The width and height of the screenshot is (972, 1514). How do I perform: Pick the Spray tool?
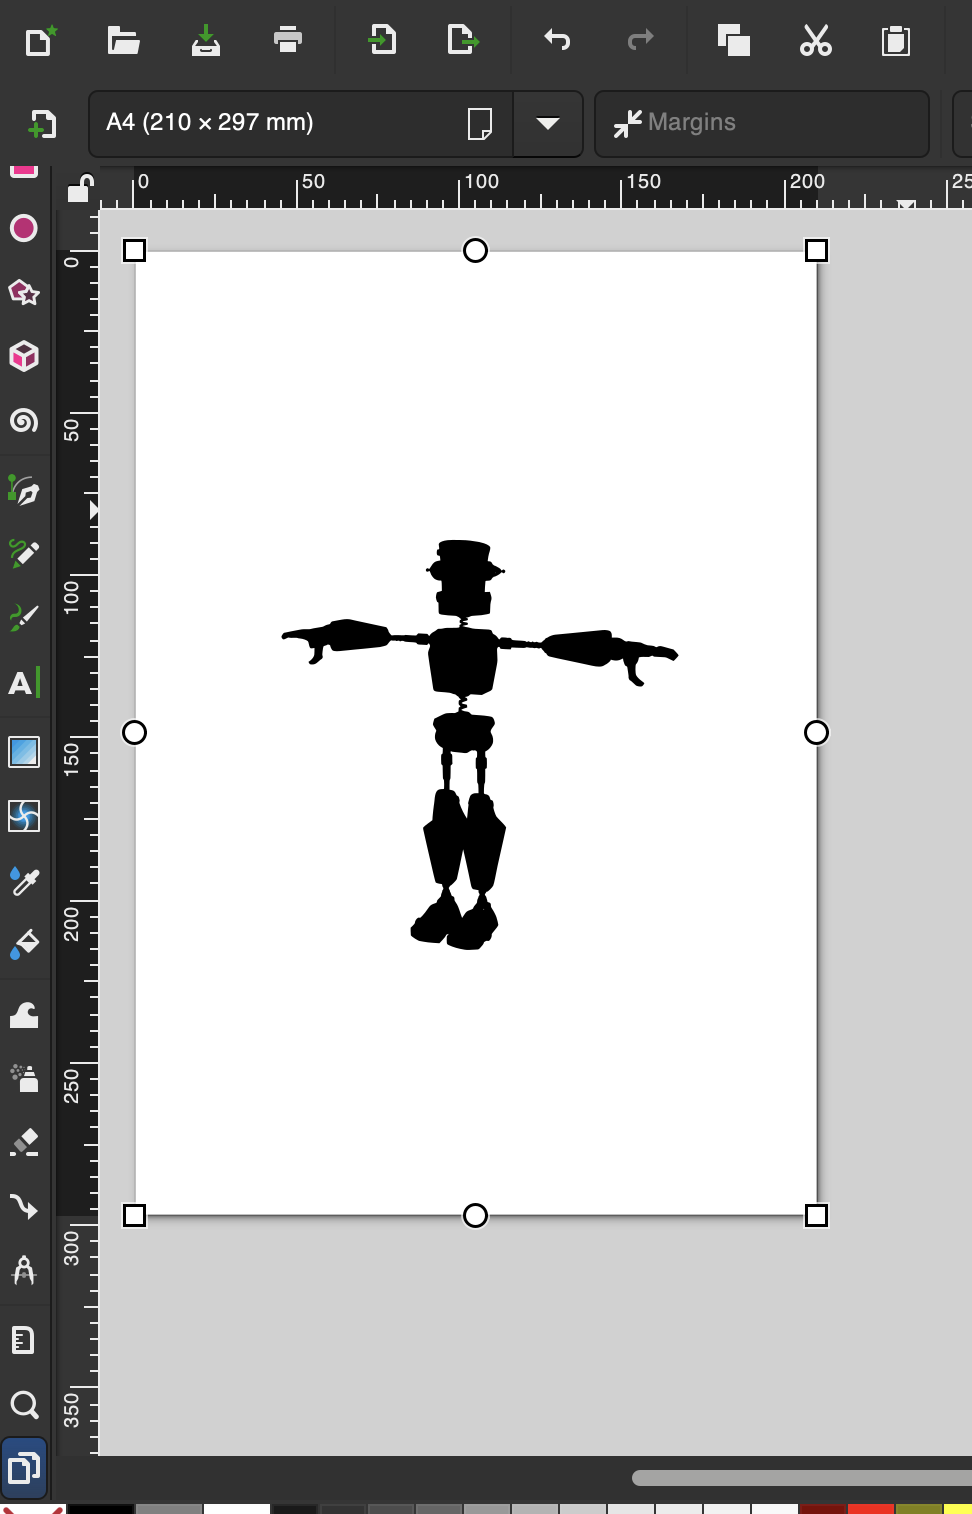(x=24, y=1078)
